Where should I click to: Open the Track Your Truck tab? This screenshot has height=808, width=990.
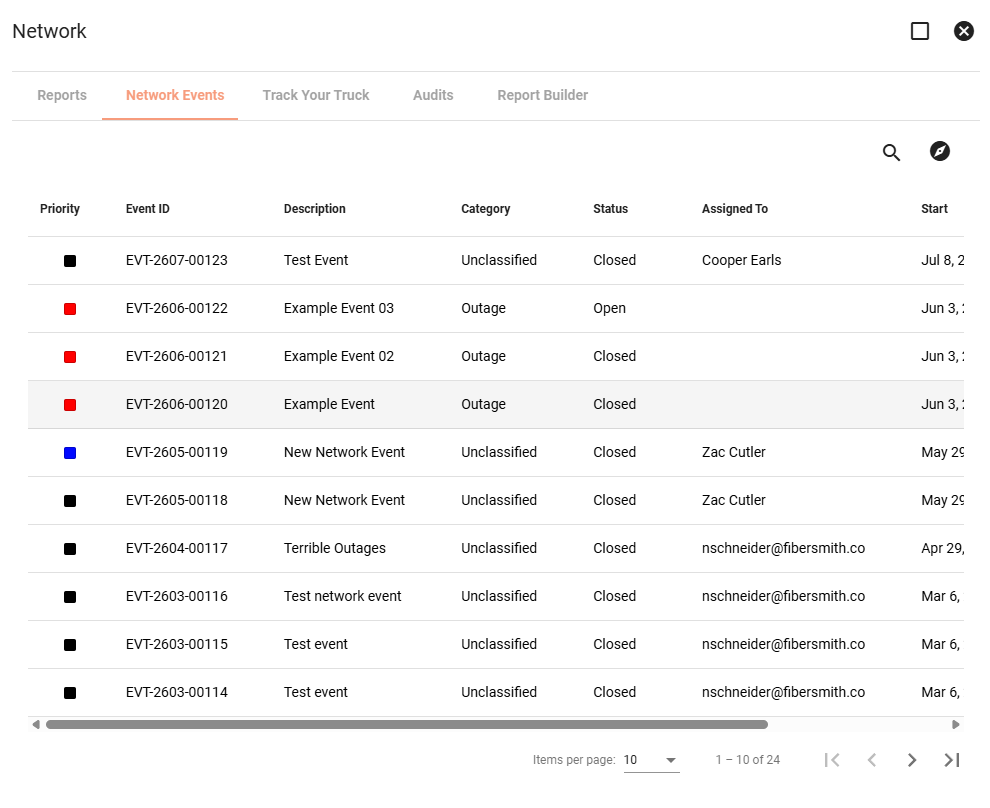point(316,95)
